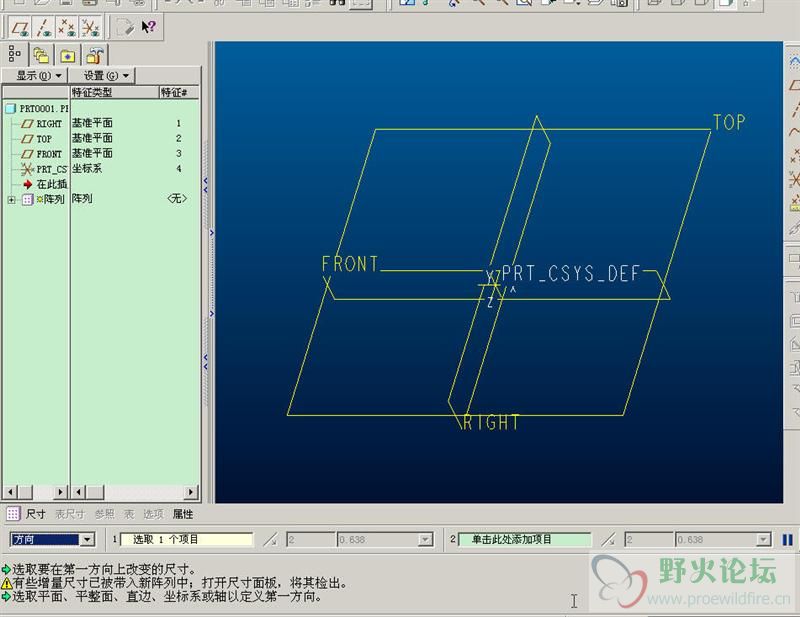The image size is (800, 617).
Task: Click the context-sensitive help arrow icon
Action: [148, 27]
